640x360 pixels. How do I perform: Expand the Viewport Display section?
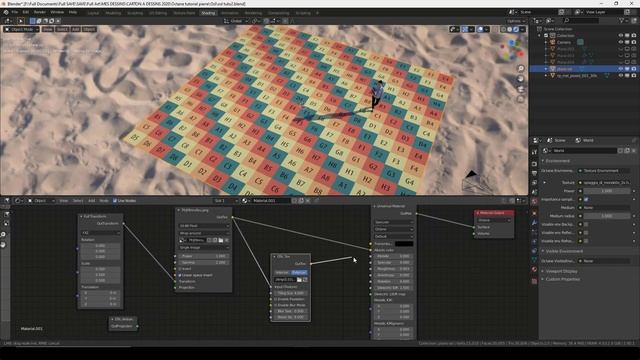coord(561,271)
